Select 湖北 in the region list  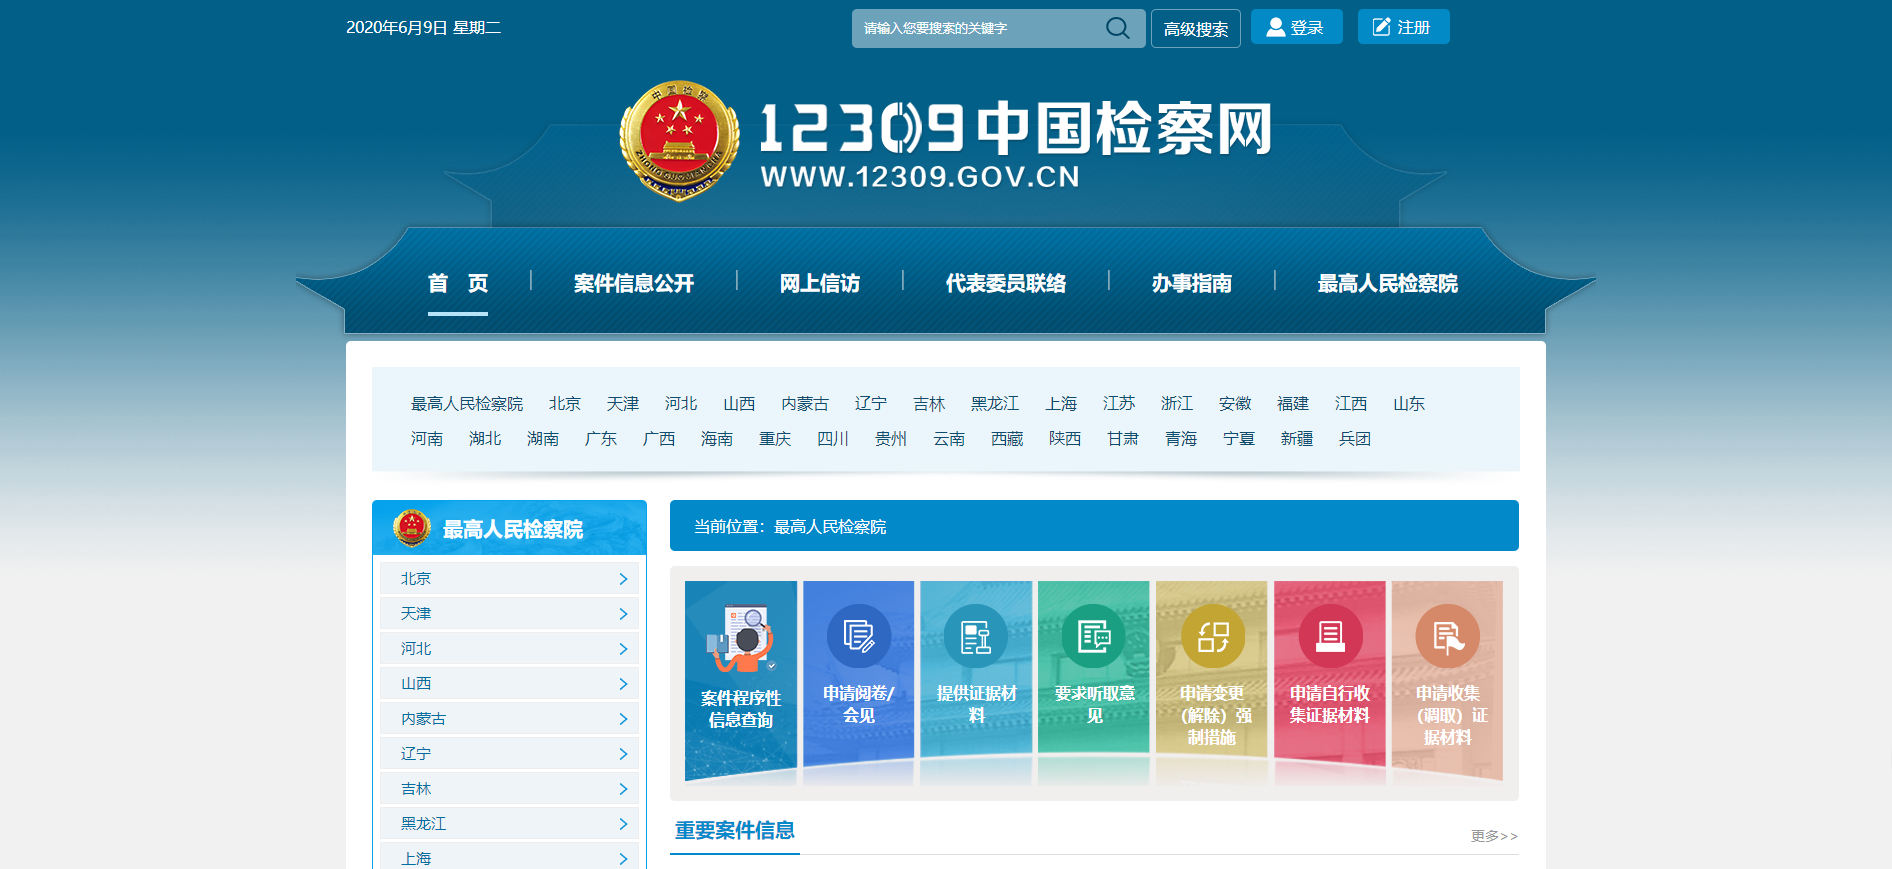coord(485,439)
